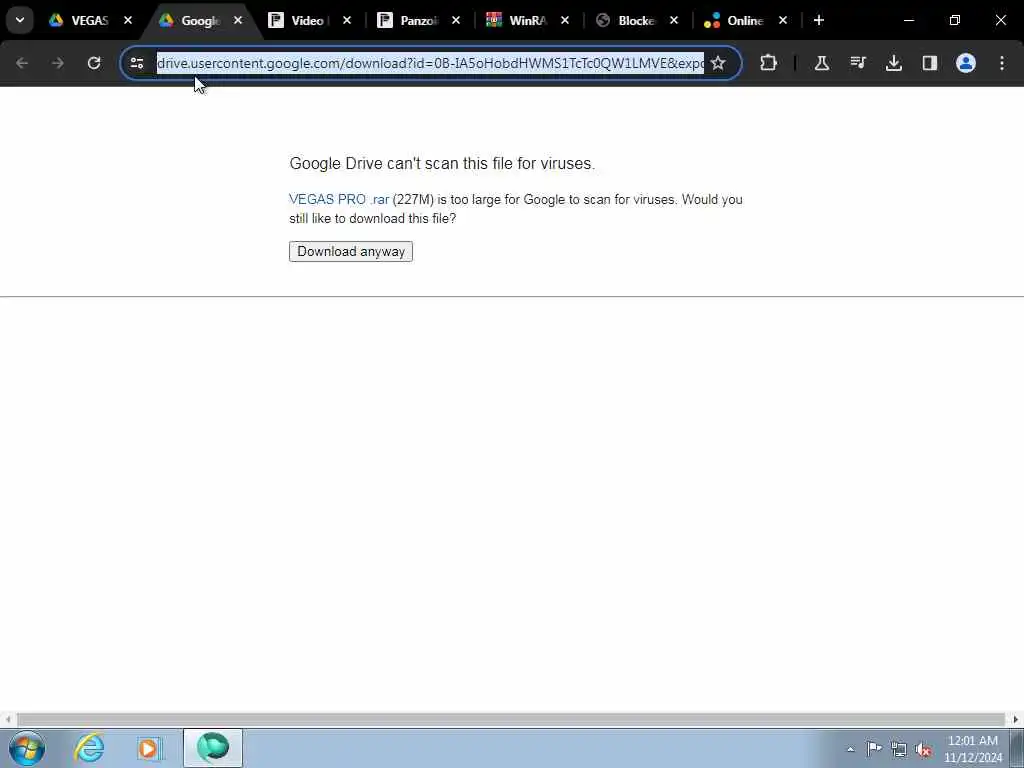Launch Windows Media Player from taskbar

point(150,748)
